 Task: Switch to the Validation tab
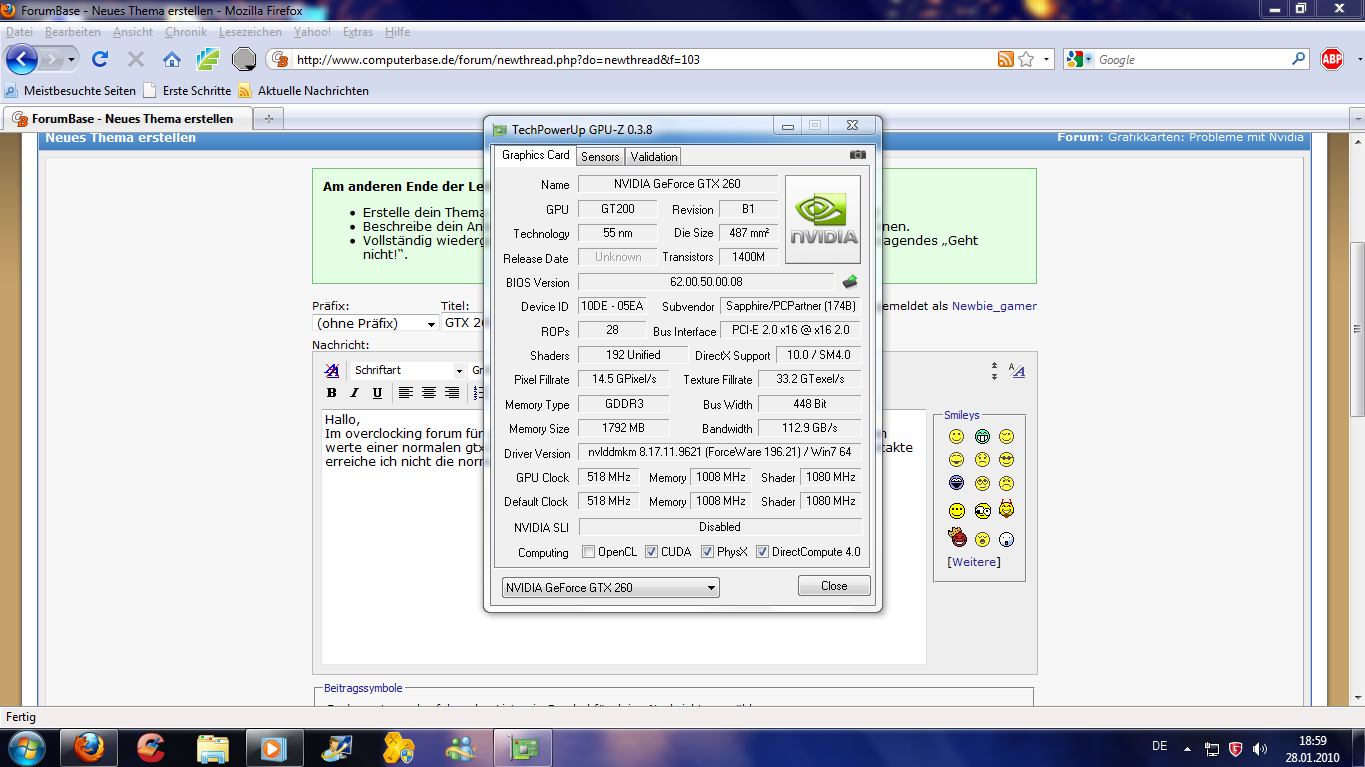(654, 156)
